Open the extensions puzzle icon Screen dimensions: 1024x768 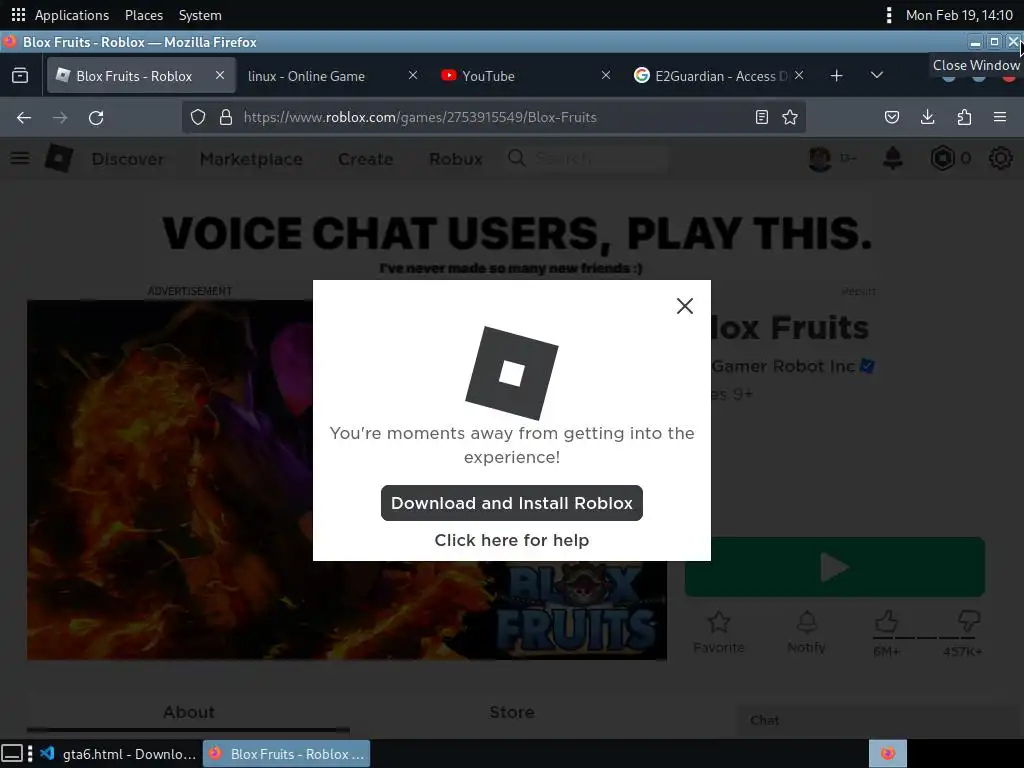pyautogui.click(x=964, y=118)
